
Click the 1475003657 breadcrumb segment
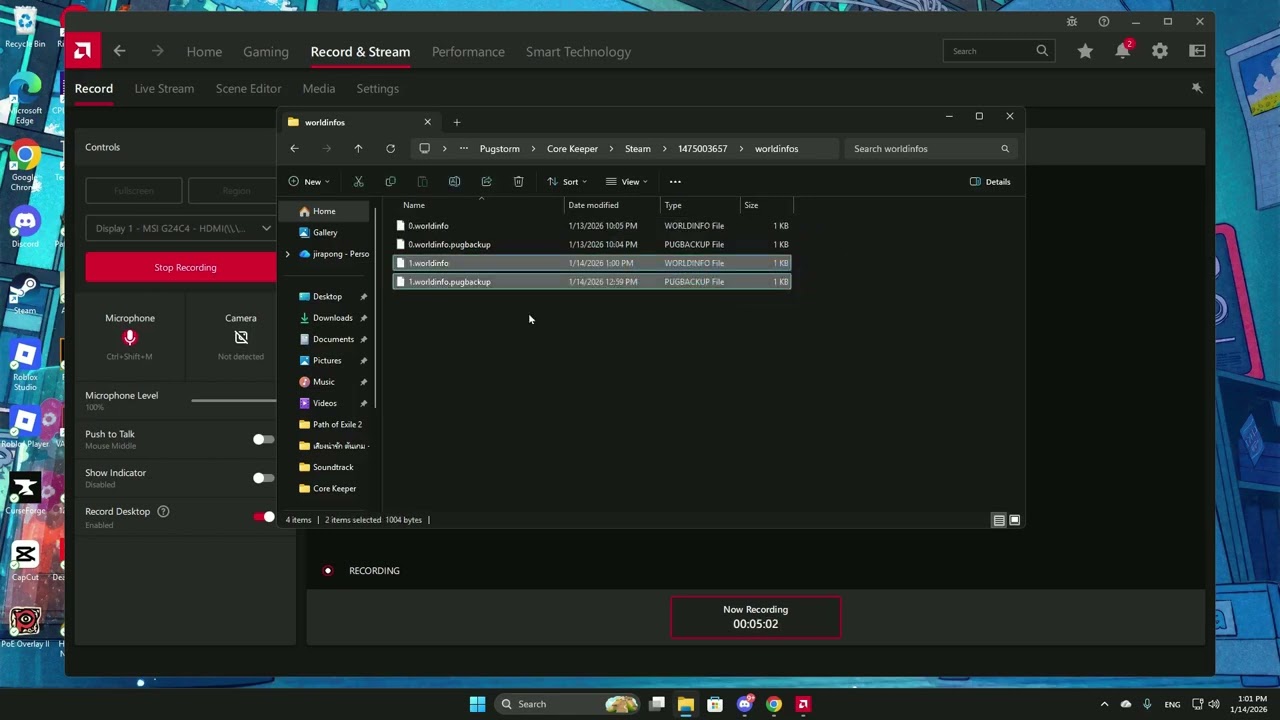703,149
